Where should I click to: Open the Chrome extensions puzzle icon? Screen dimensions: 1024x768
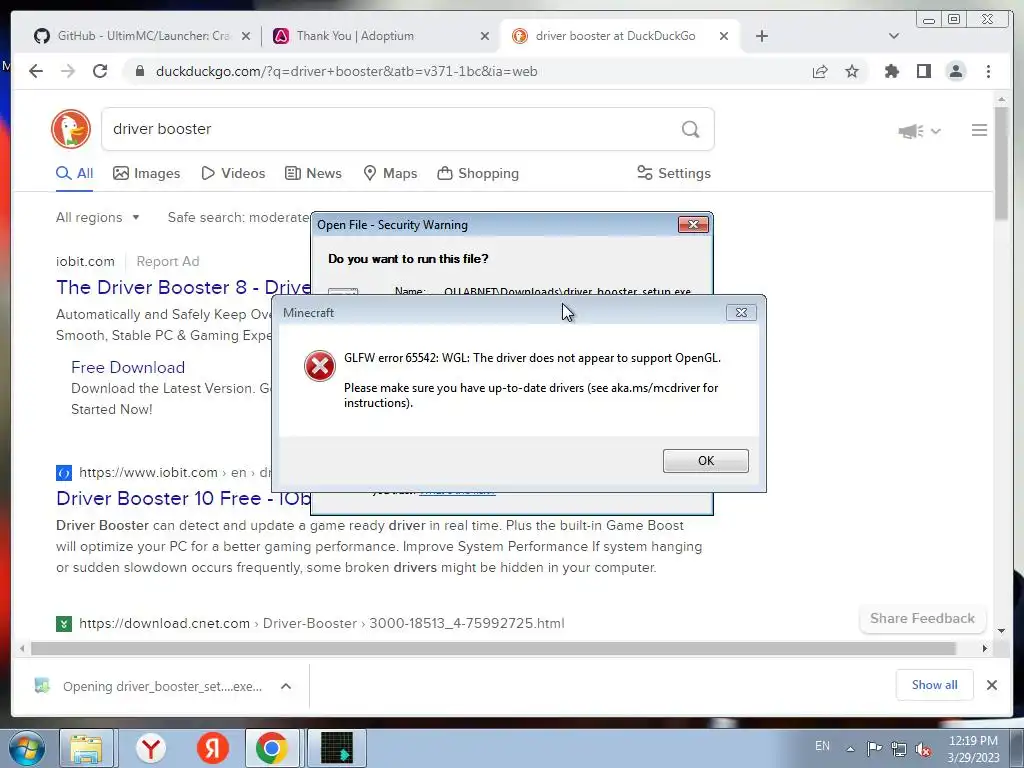891,71
